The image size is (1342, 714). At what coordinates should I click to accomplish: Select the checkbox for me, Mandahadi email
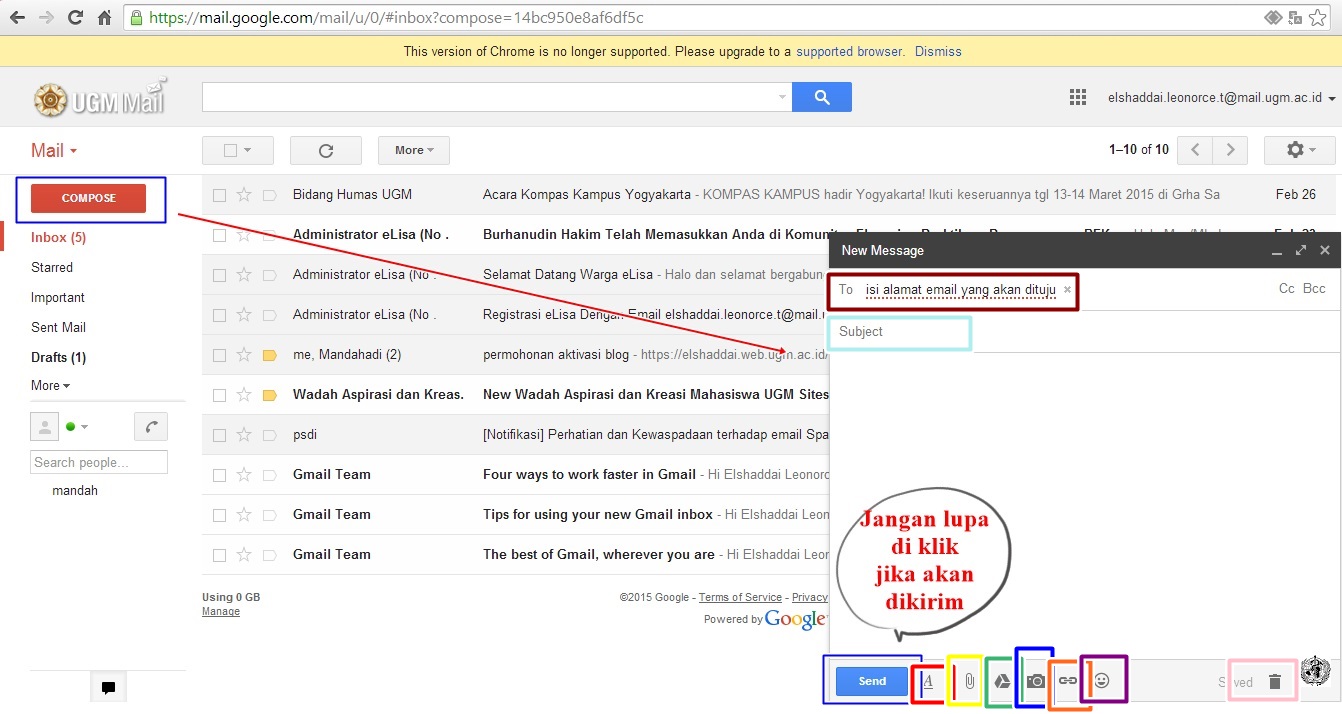tap(219, 355)
